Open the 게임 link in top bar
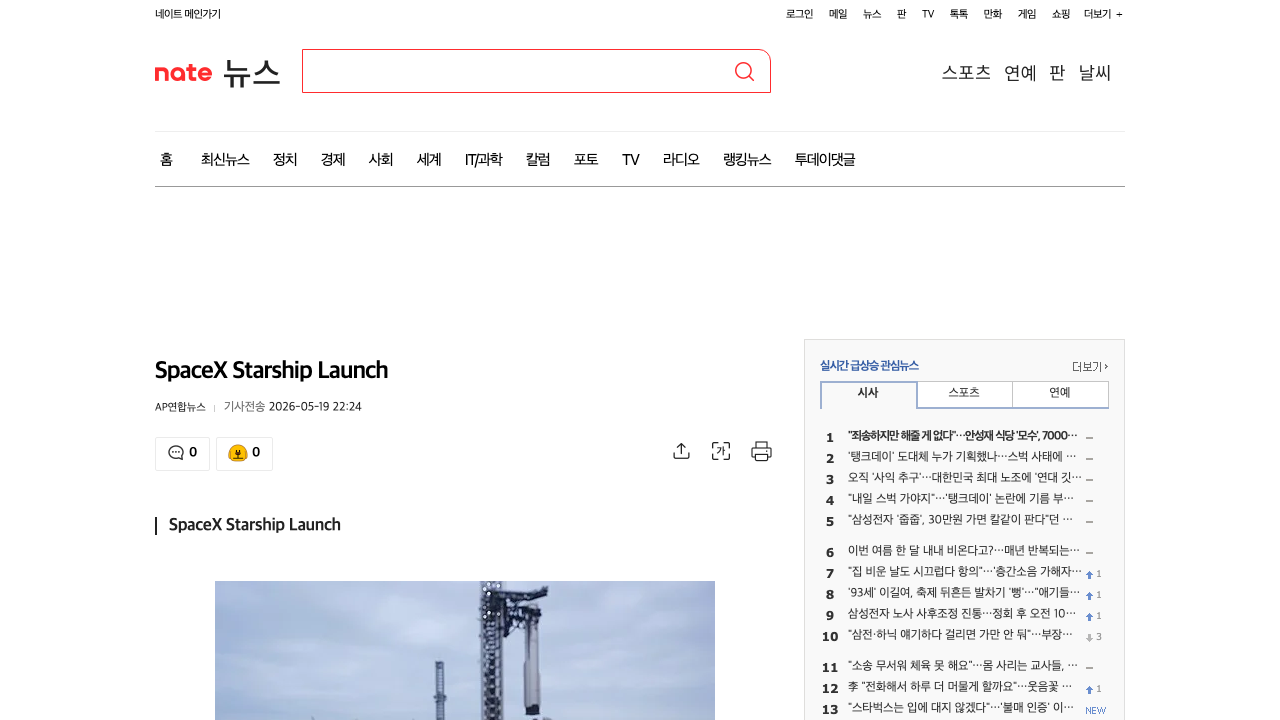Screen dimensions: 1280x720 click(x=1027, y=14)
